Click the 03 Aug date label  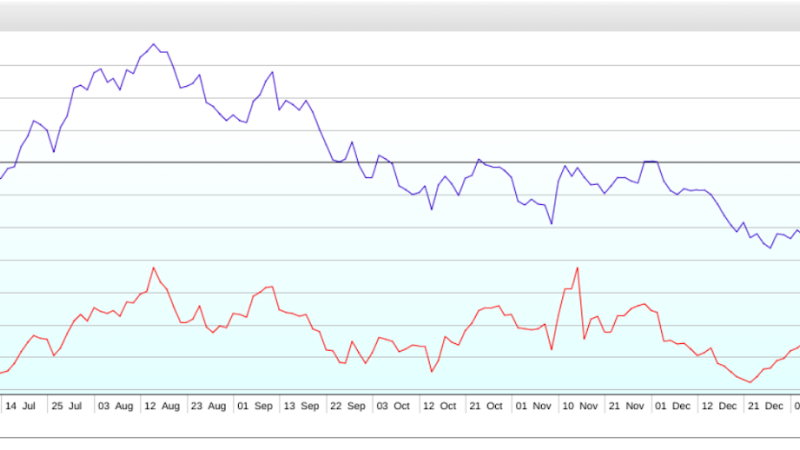(115, 407)
